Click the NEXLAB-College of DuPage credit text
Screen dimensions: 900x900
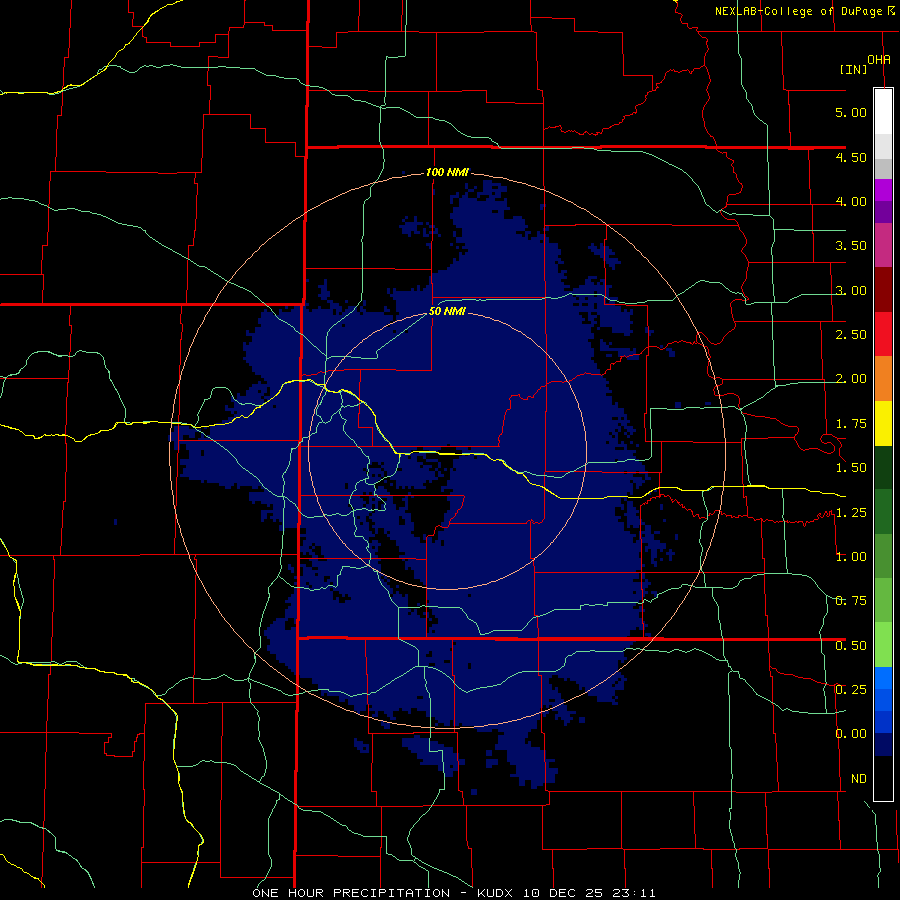click(x=798, y=11)
